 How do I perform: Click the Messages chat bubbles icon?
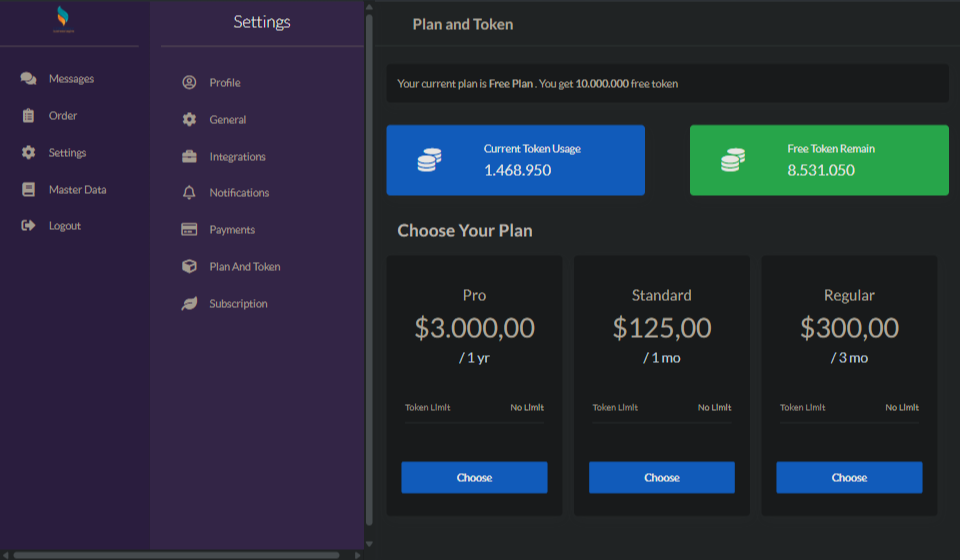(28, 79)
